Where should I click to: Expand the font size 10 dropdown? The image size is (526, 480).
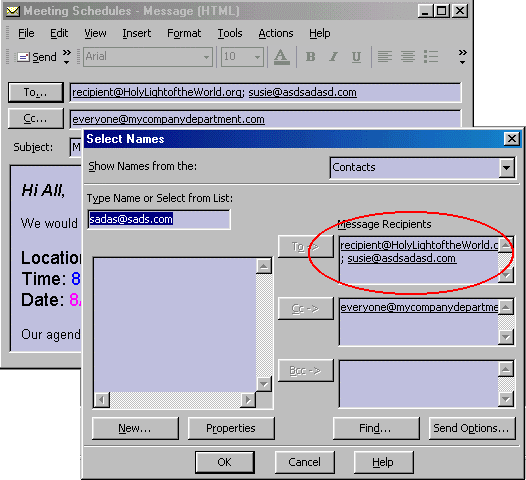257,57
